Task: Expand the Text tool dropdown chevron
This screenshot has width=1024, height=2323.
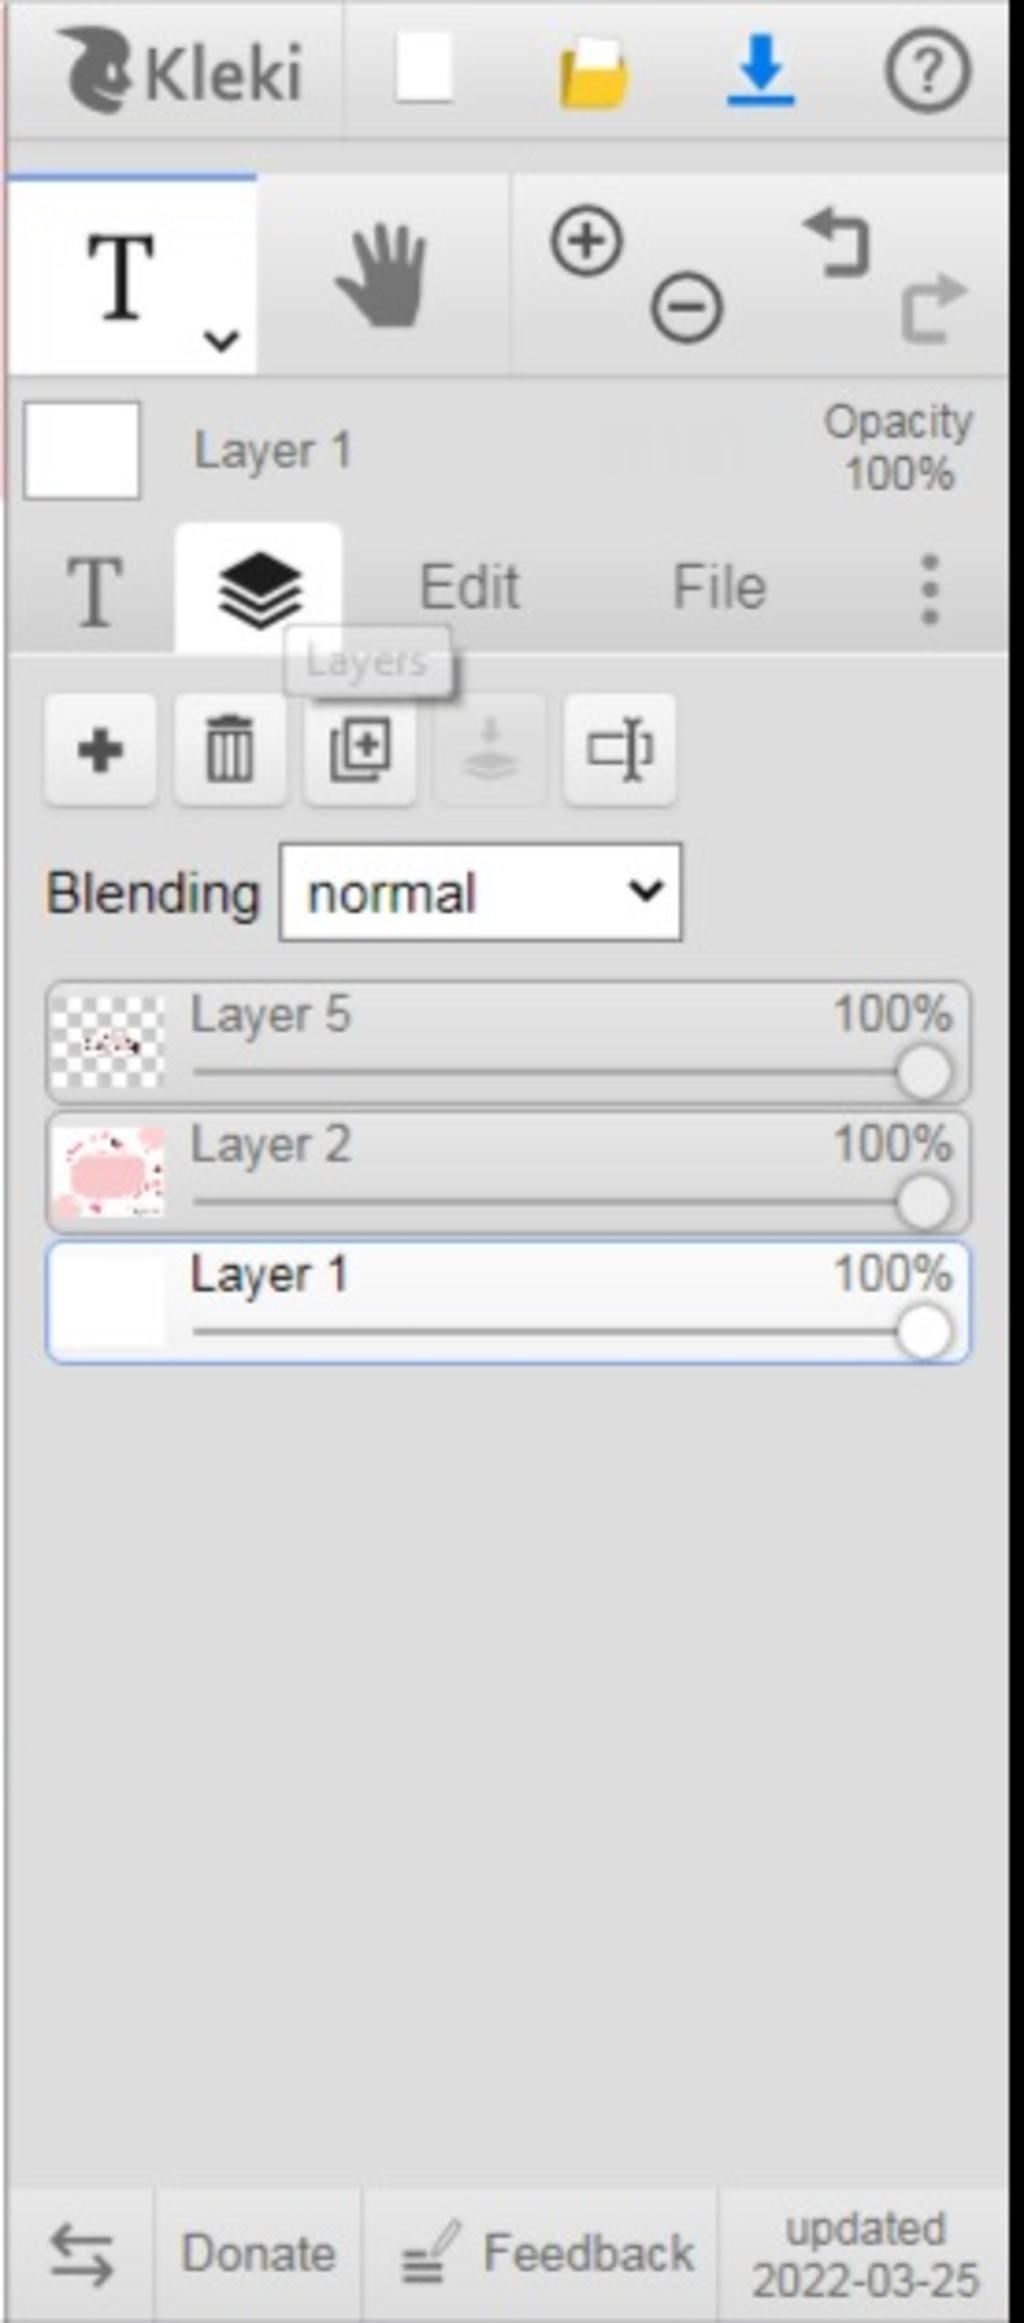Action: pyautogui.click(x=221, y=340)
